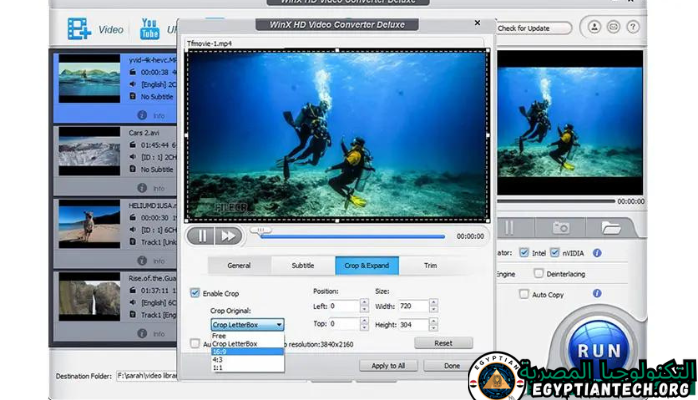Open the Trim tab

click(x=430, y=265)
